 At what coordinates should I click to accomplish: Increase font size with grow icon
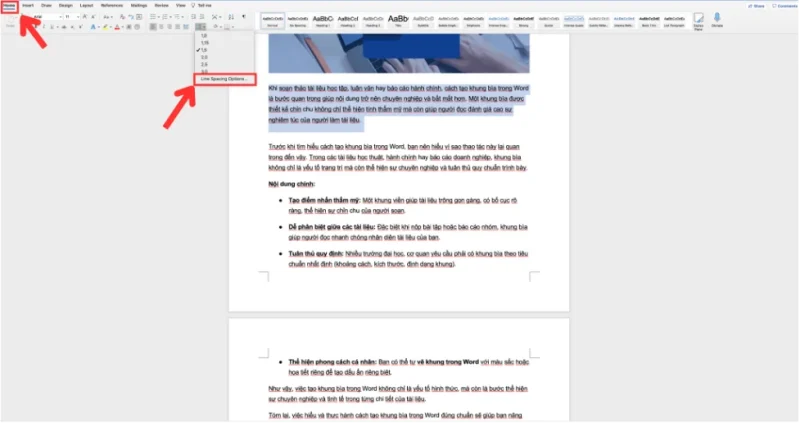click(85, 17)
